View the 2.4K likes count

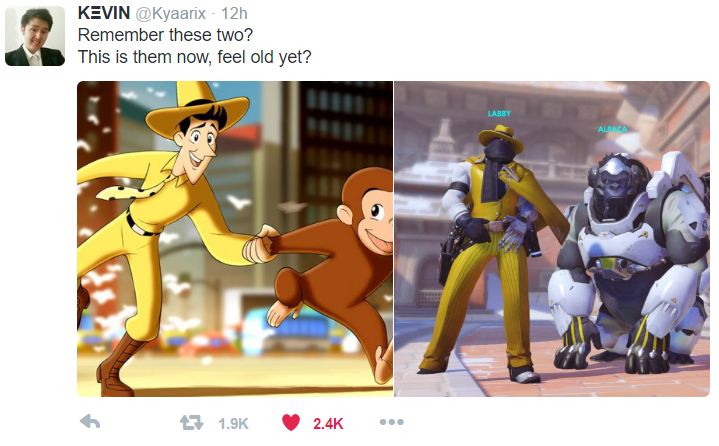[x=328, y=424]
